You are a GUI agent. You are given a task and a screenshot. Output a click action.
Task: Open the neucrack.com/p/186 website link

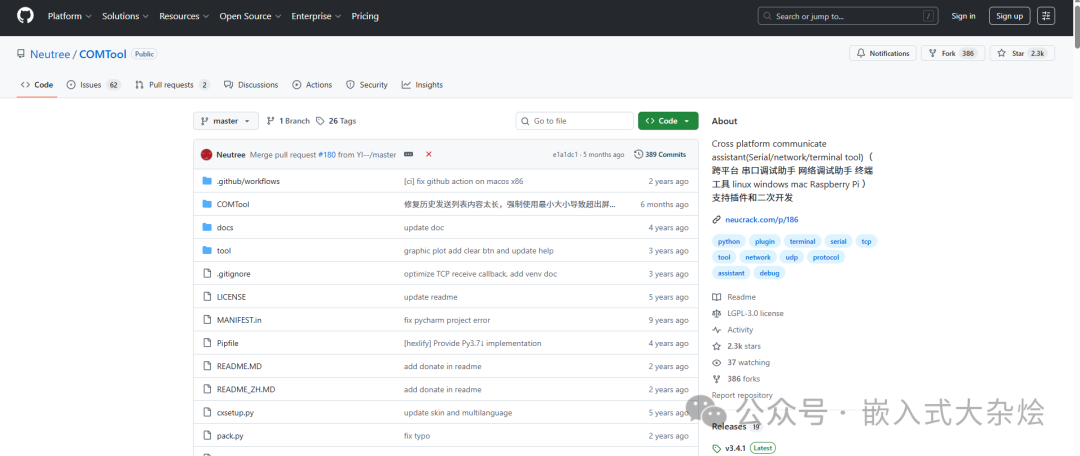tap(761, 220)
